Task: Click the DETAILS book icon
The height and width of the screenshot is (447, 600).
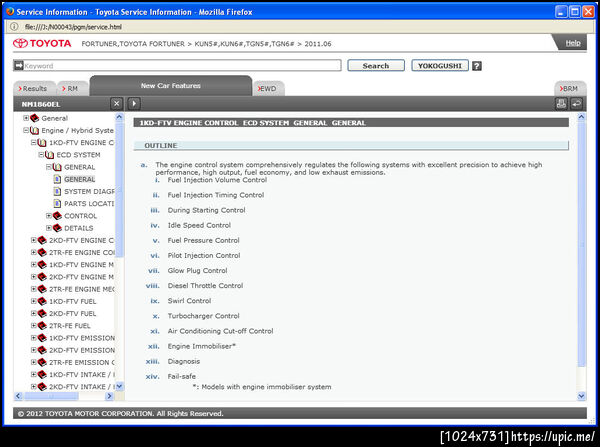Action: click(x=57, y=228)
